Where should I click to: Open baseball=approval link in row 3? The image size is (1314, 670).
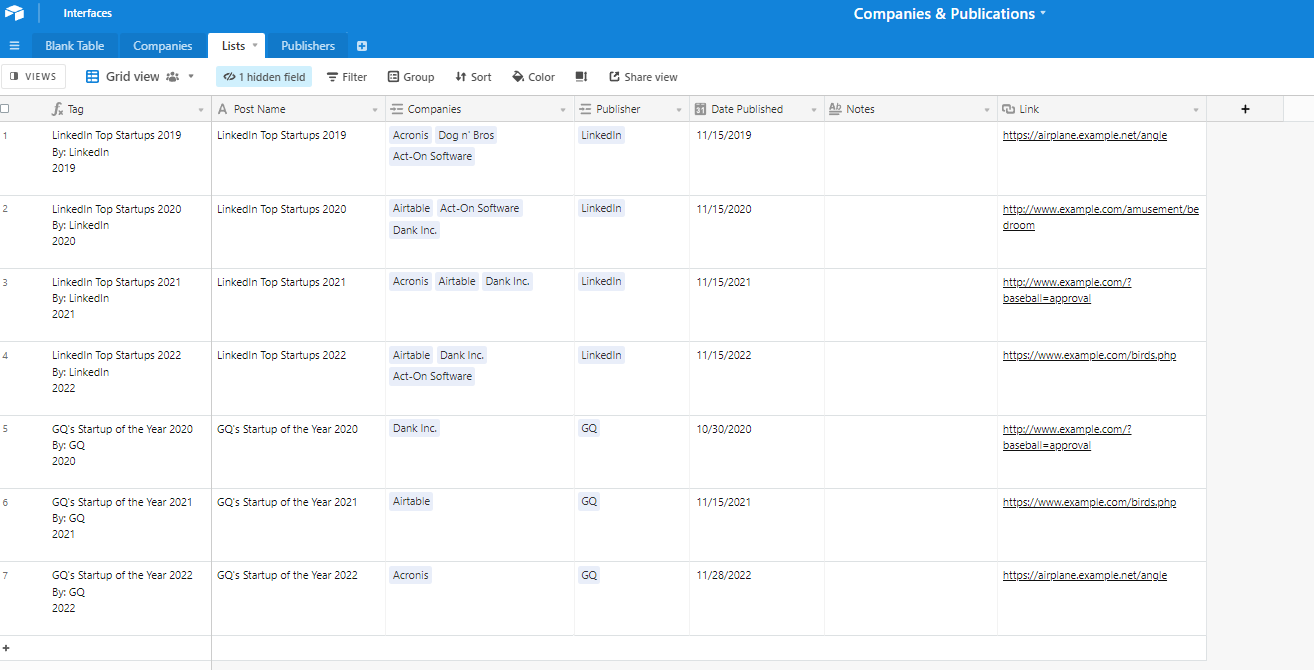click(1067, 290)
